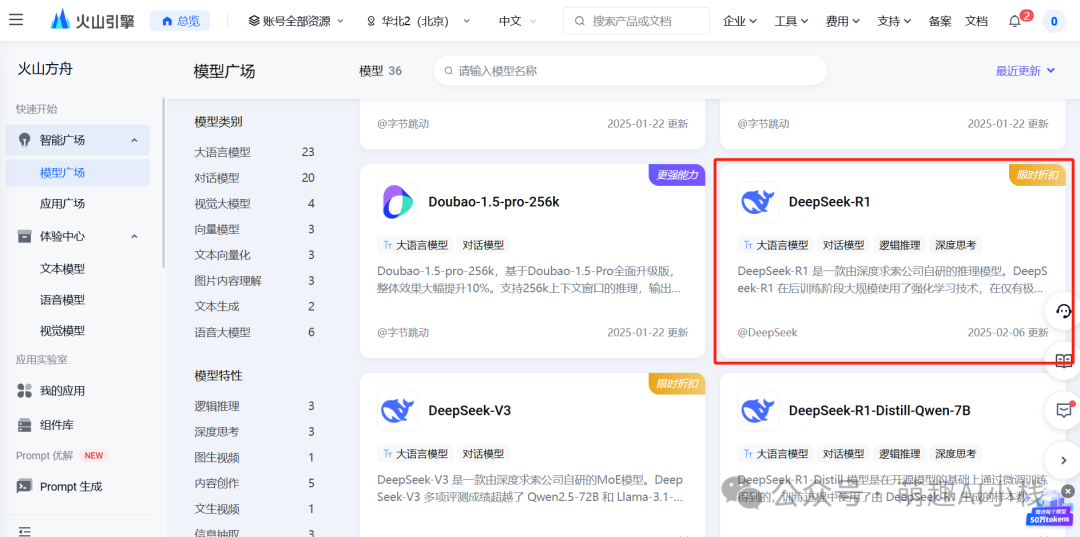Click 逻辑推理 tag on DeepSeek-R1 card
The height and width of the screenshot is (537, 1080).
[900, 245]
